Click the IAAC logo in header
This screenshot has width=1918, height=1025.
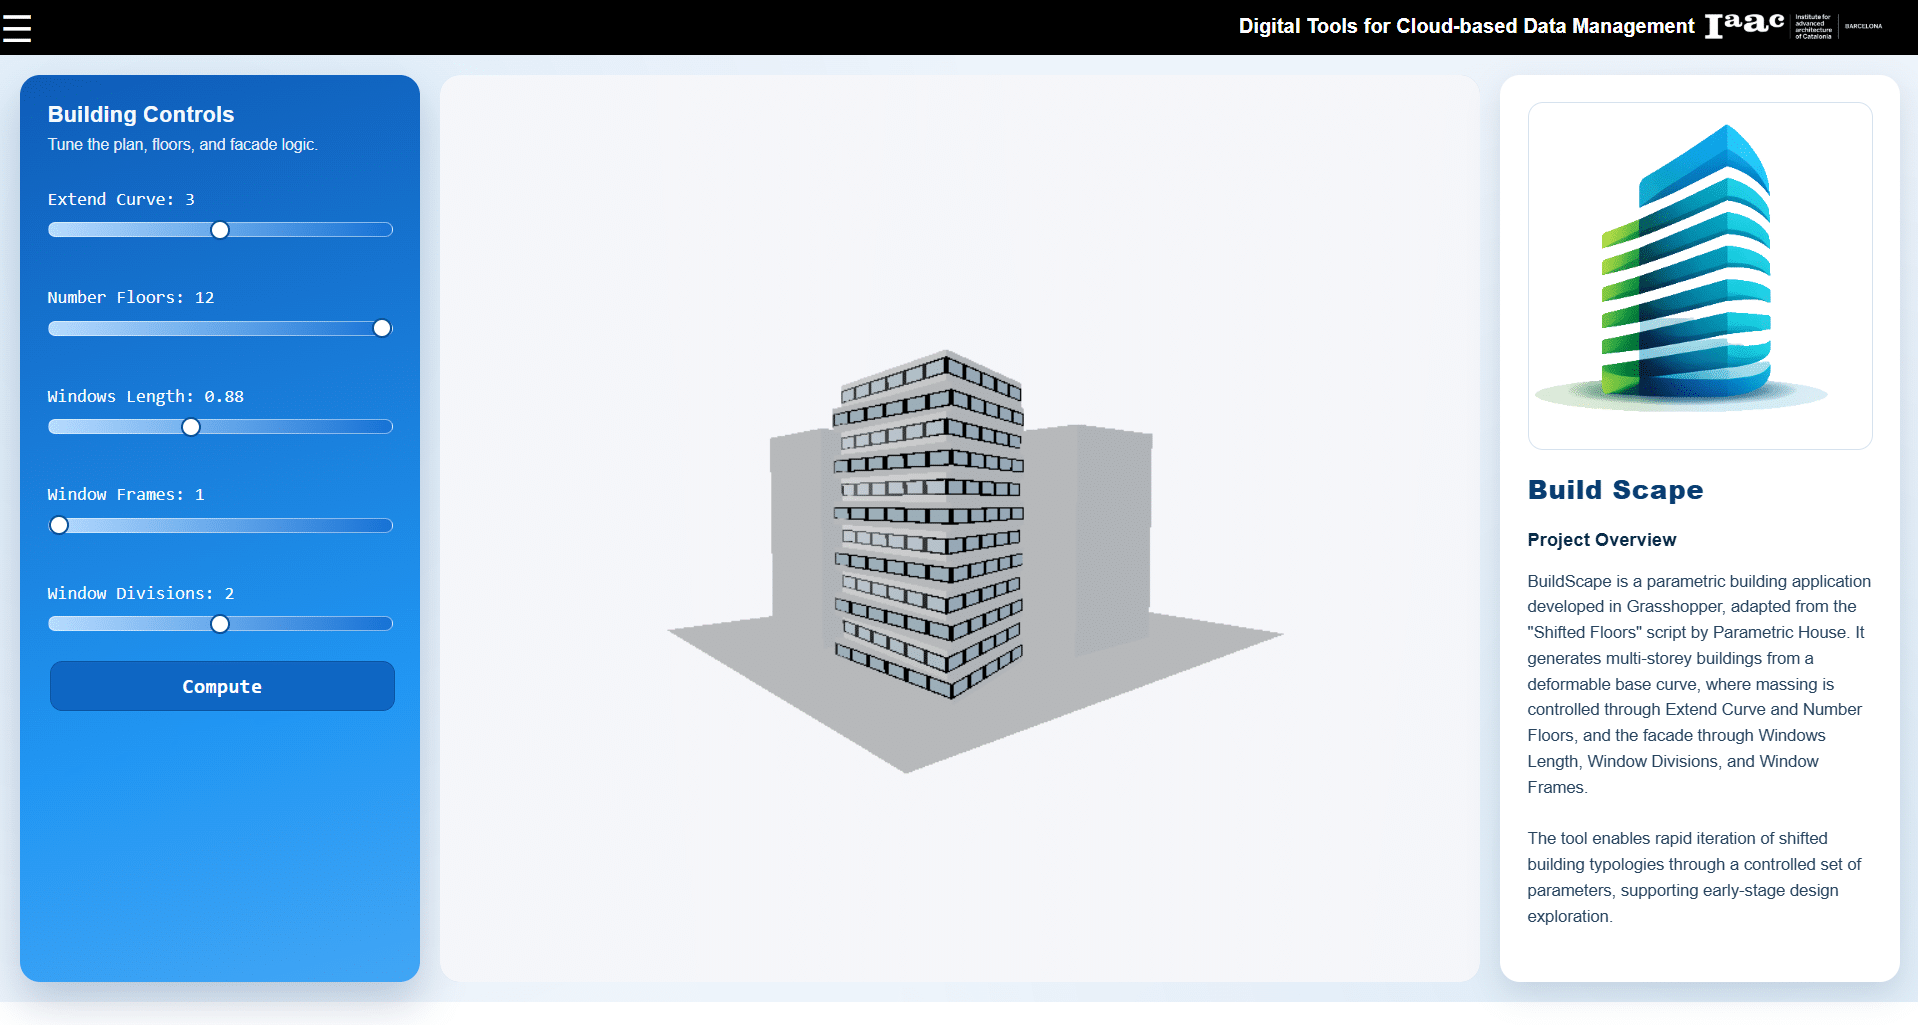[1744, 25]
